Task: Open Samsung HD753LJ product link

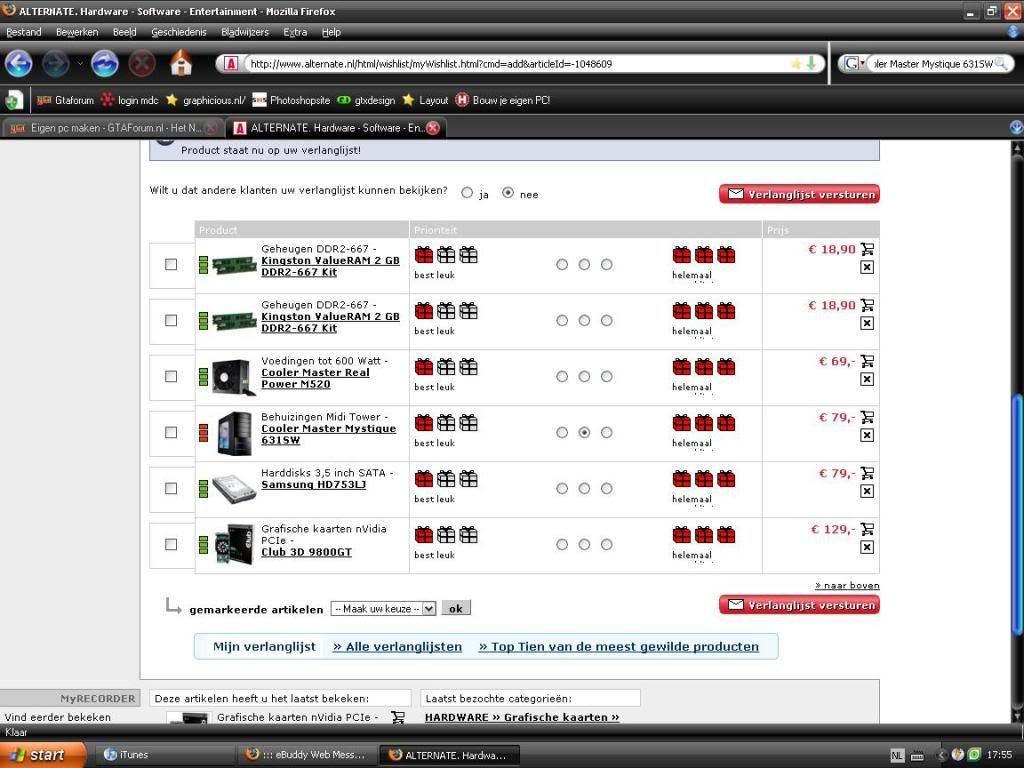Action: pyautogui.click(x=313, y=485)
